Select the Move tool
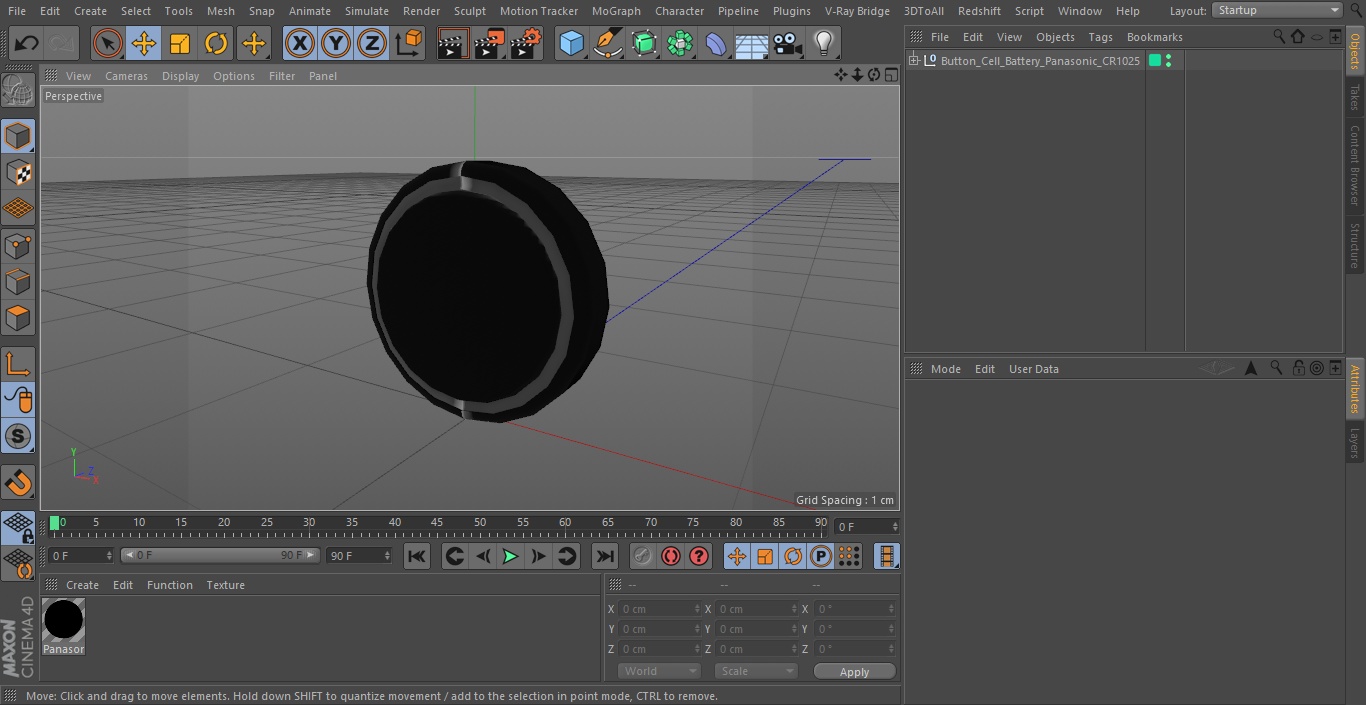The image size is (1366, 705). click(x=144, y=43)
